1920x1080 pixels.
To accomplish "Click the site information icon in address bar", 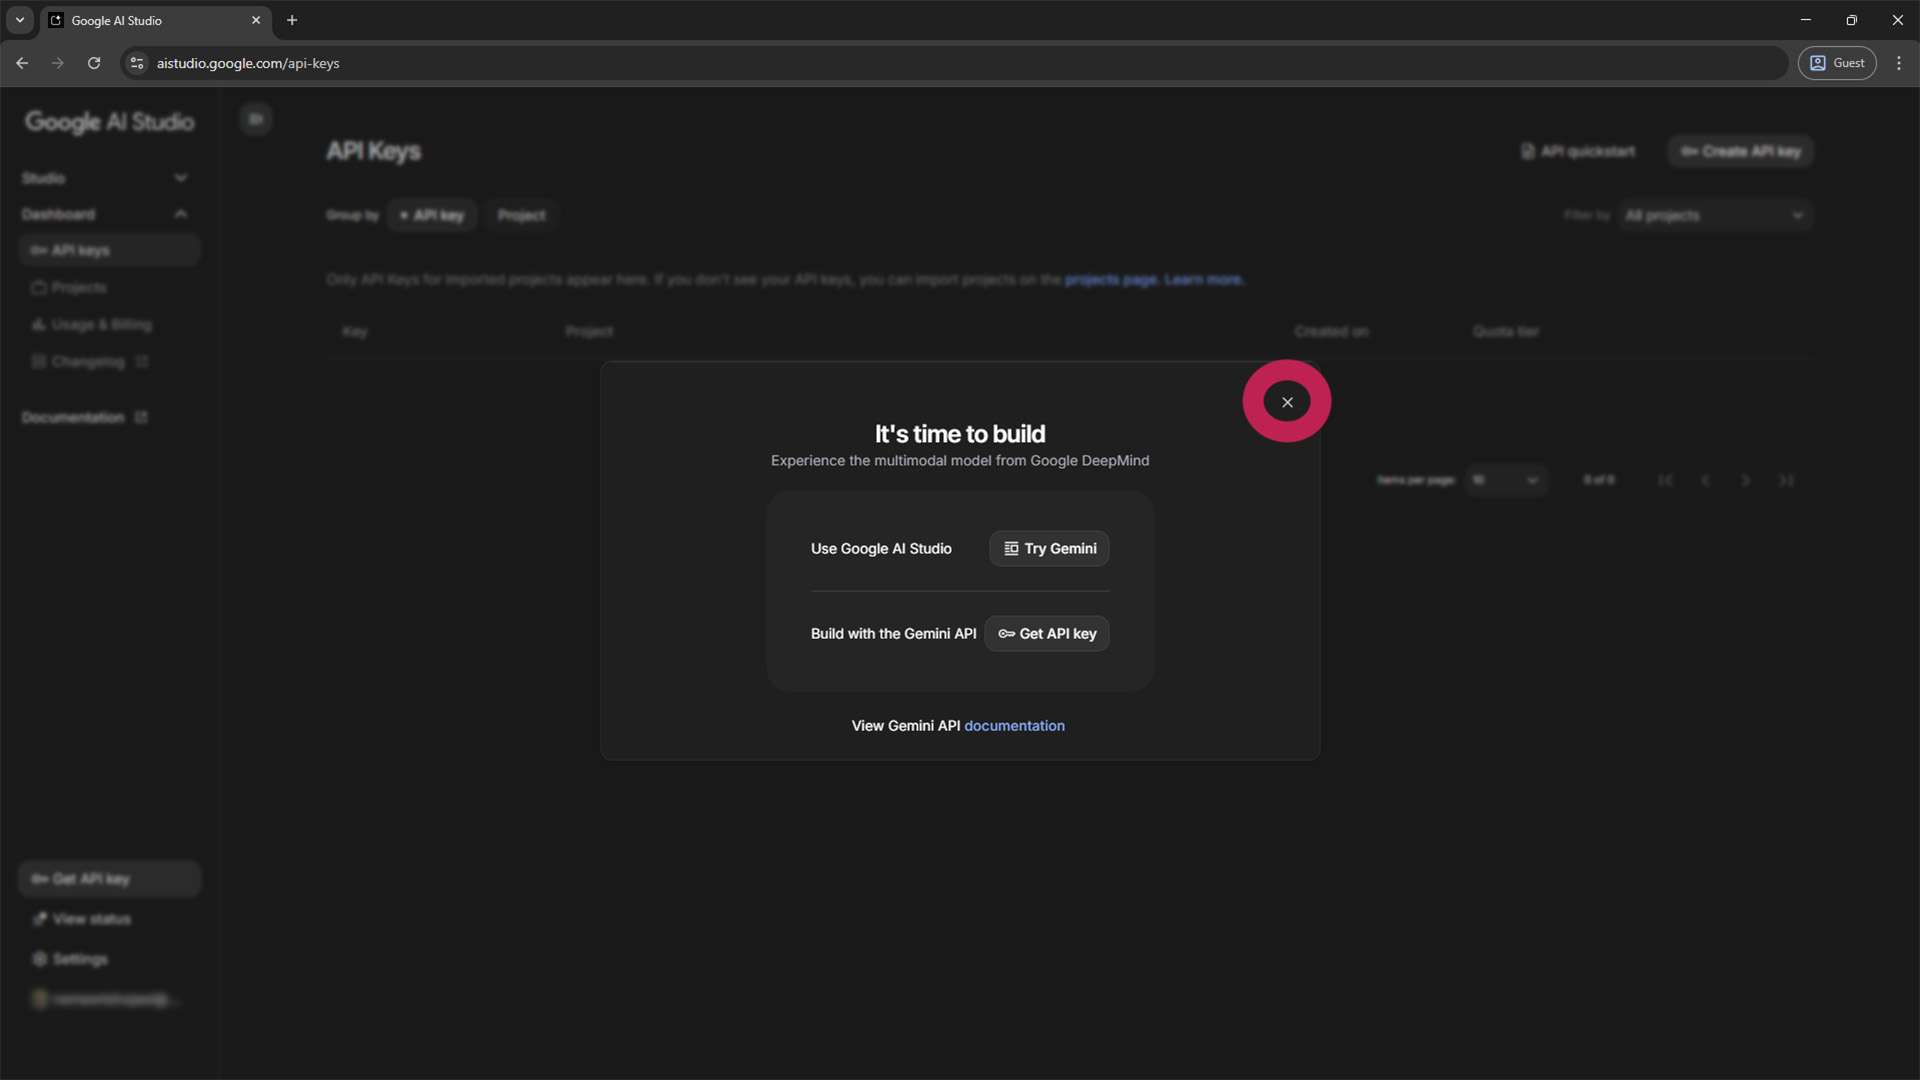I will click(x=137, y=63).
